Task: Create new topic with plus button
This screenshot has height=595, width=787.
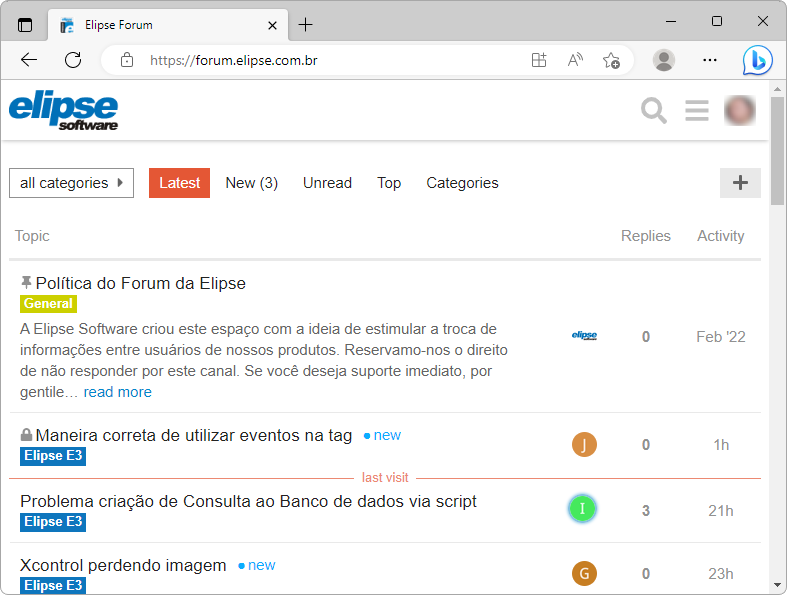Action: point(740,183)
